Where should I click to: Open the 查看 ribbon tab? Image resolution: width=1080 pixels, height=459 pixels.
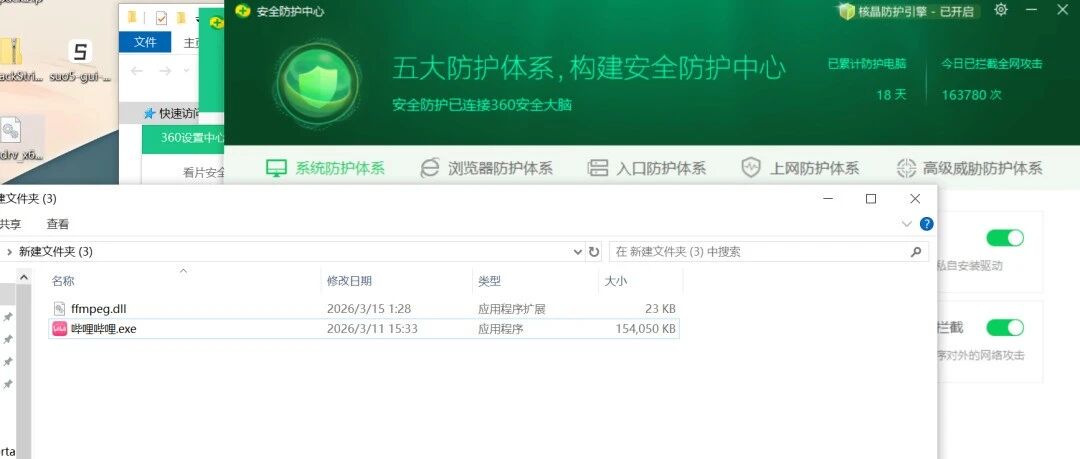[x=58, y=224]
